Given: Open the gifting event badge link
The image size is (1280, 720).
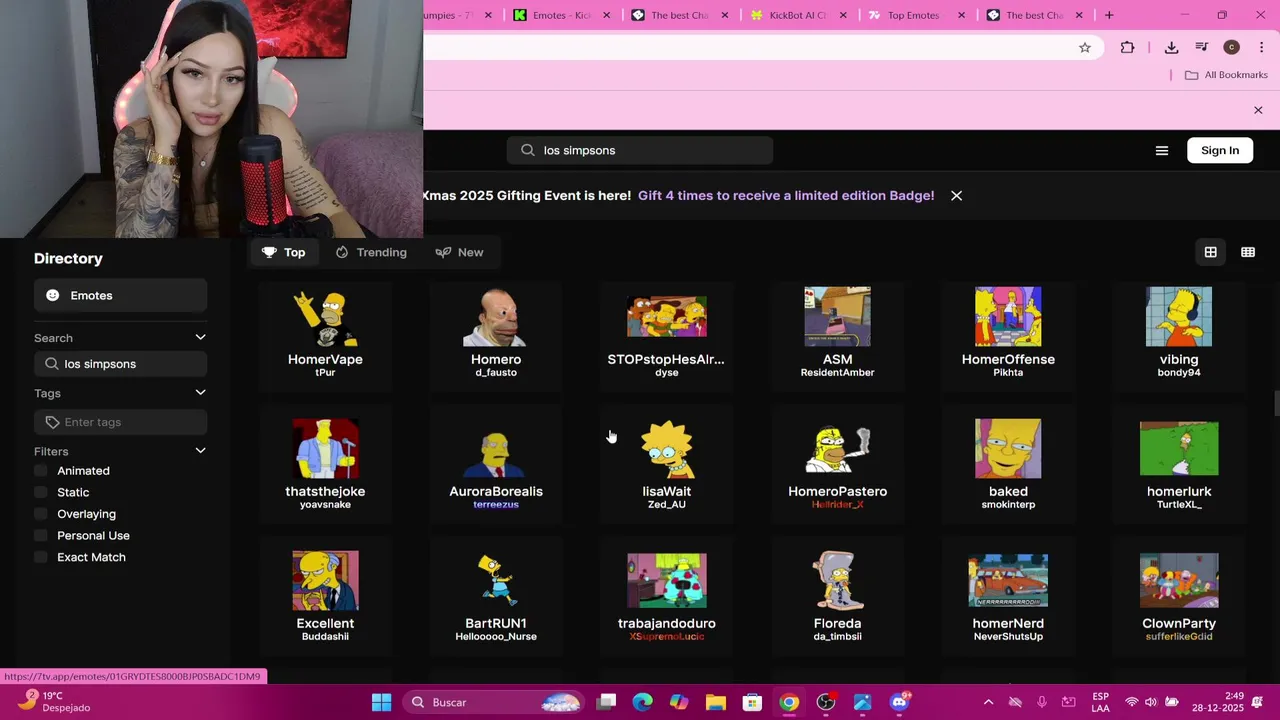Looking at the screenshot, I should 786,195.
